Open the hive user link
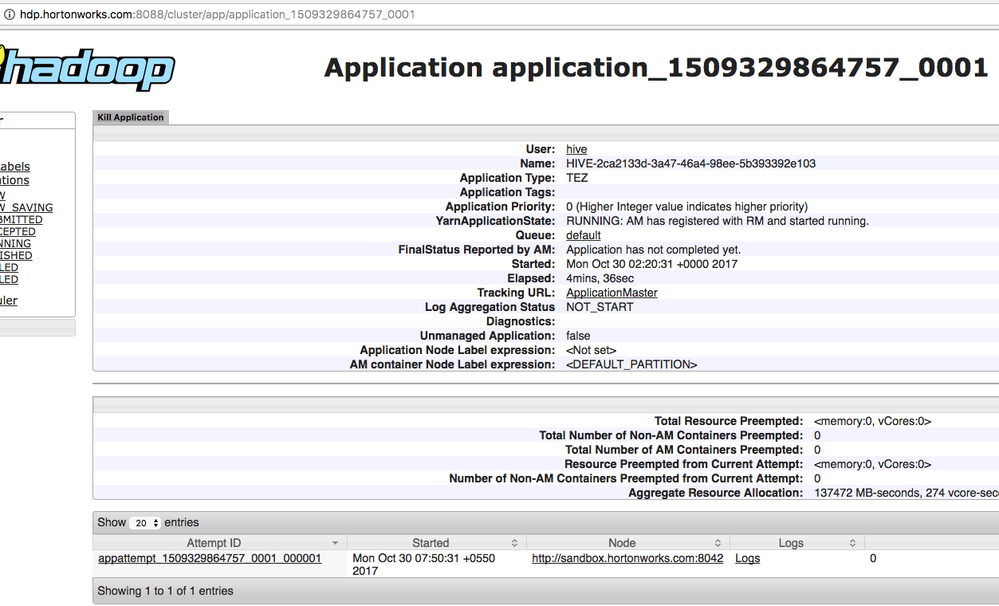The width and height of the screenshot is (999, 606). pyautogui.click(x=576, y=148)
